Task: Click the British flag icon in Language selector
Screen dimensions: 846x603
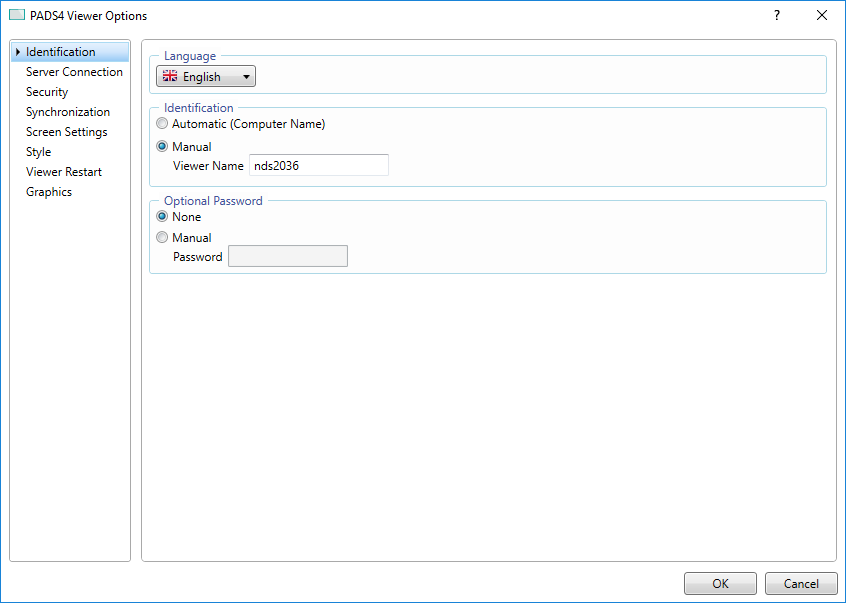Action: [170, 76]
